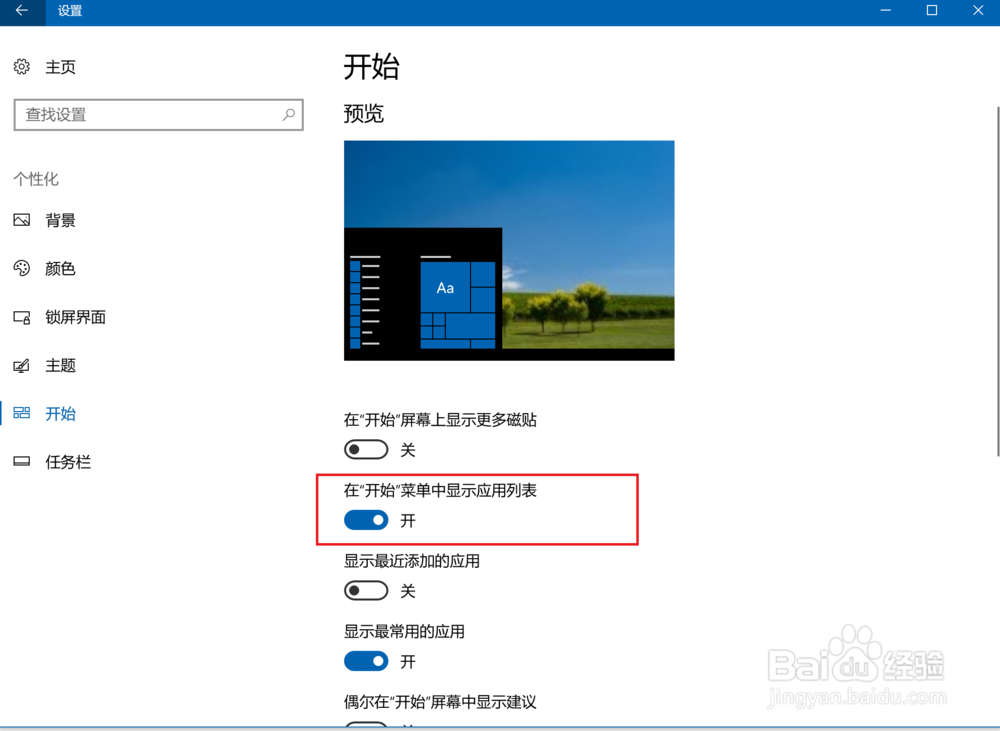The image size is (1000, 731).
Task: Click the magnifier icon in the search box
Action: pos(288,115)
